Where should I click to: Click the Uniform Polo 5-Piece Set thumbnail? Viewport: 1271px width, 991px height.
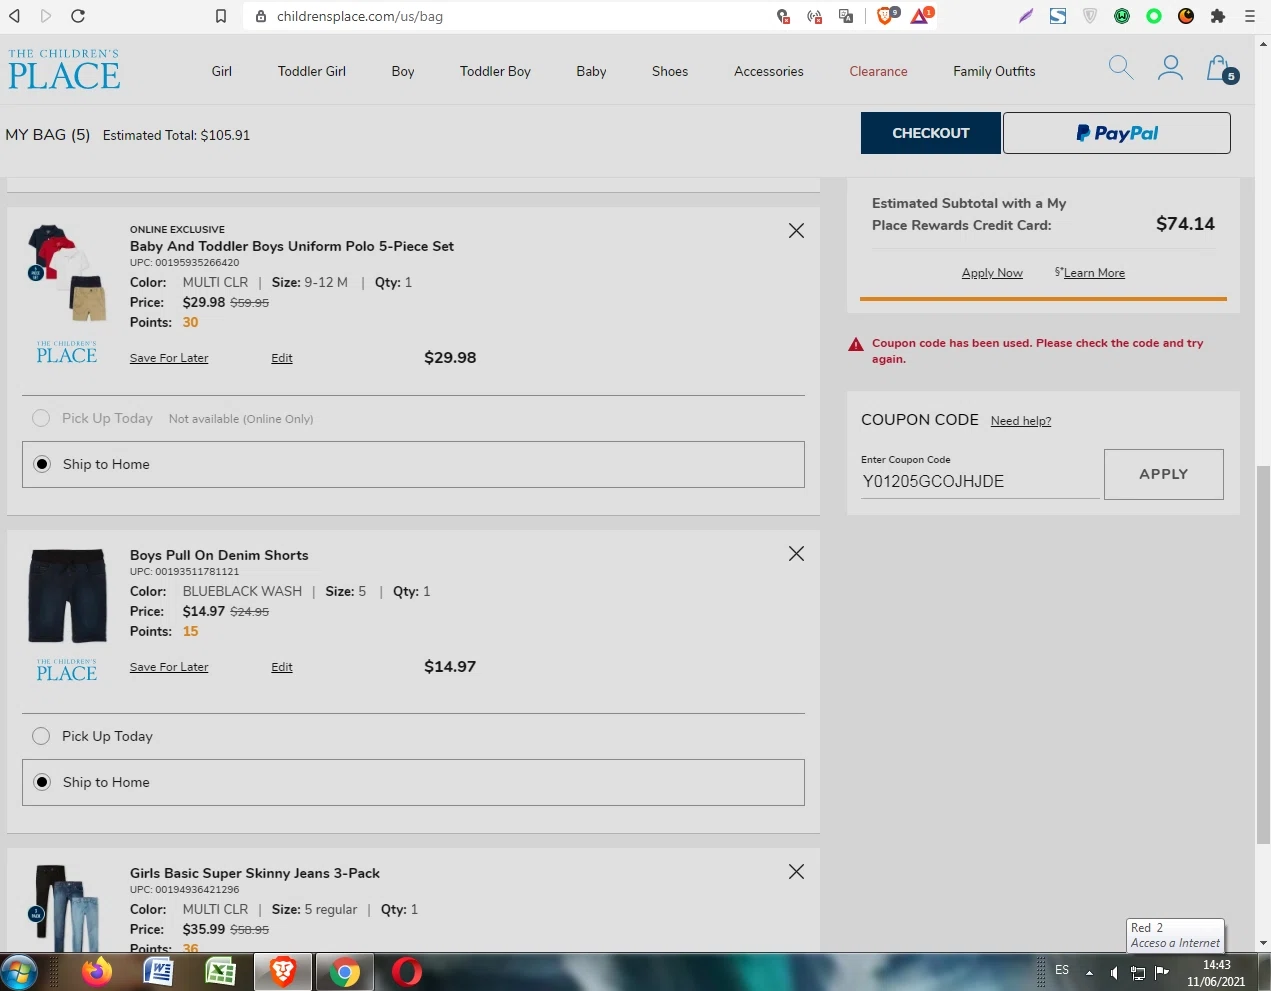point(67,272)
